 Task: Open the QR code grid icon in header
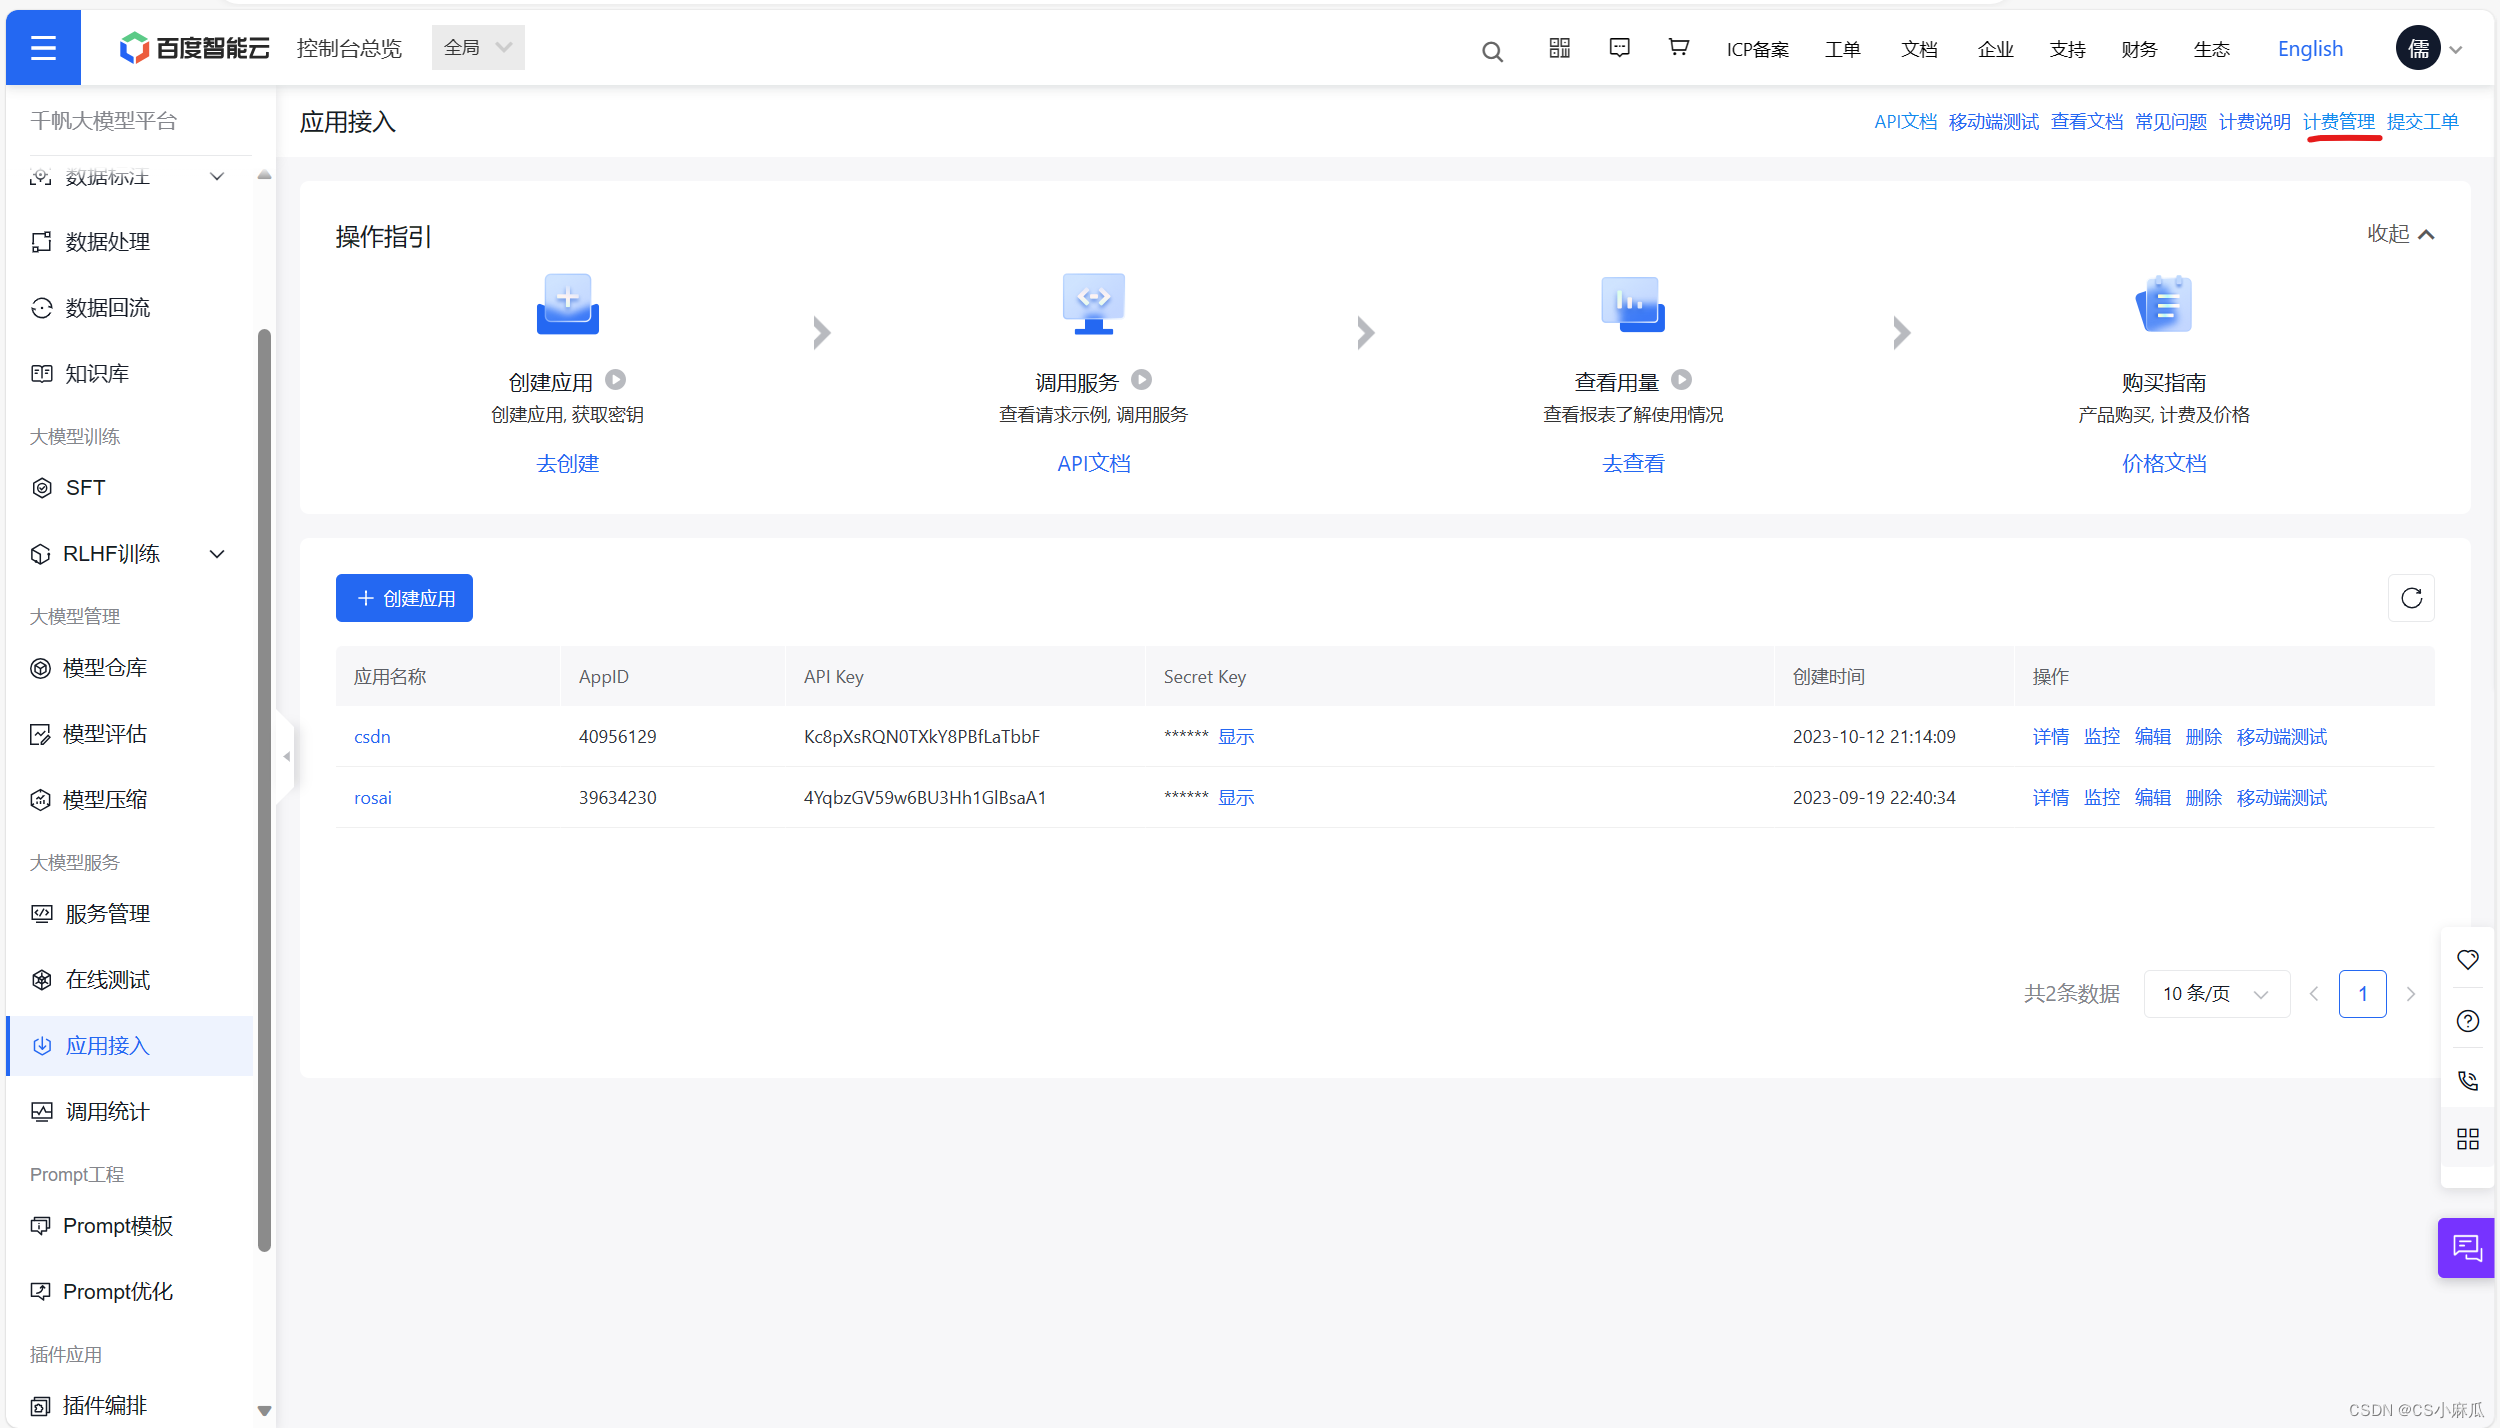[x=1559, y=47]
